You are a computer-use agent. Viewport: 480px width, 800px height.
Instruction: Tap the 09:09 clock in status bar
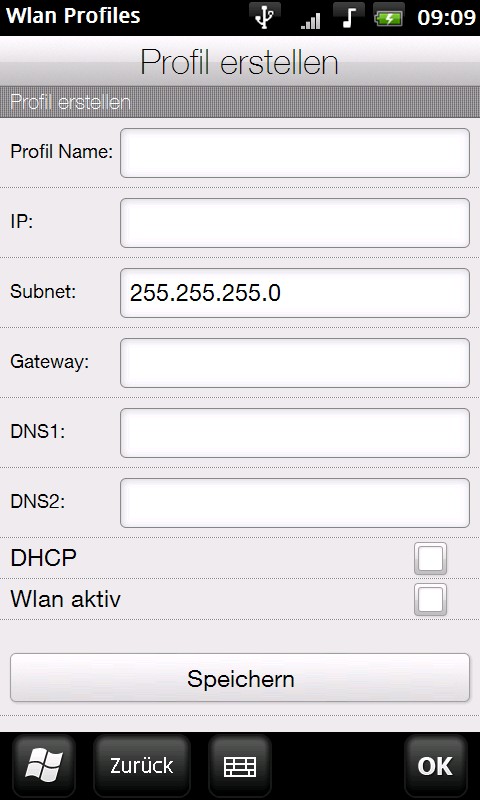446,18
